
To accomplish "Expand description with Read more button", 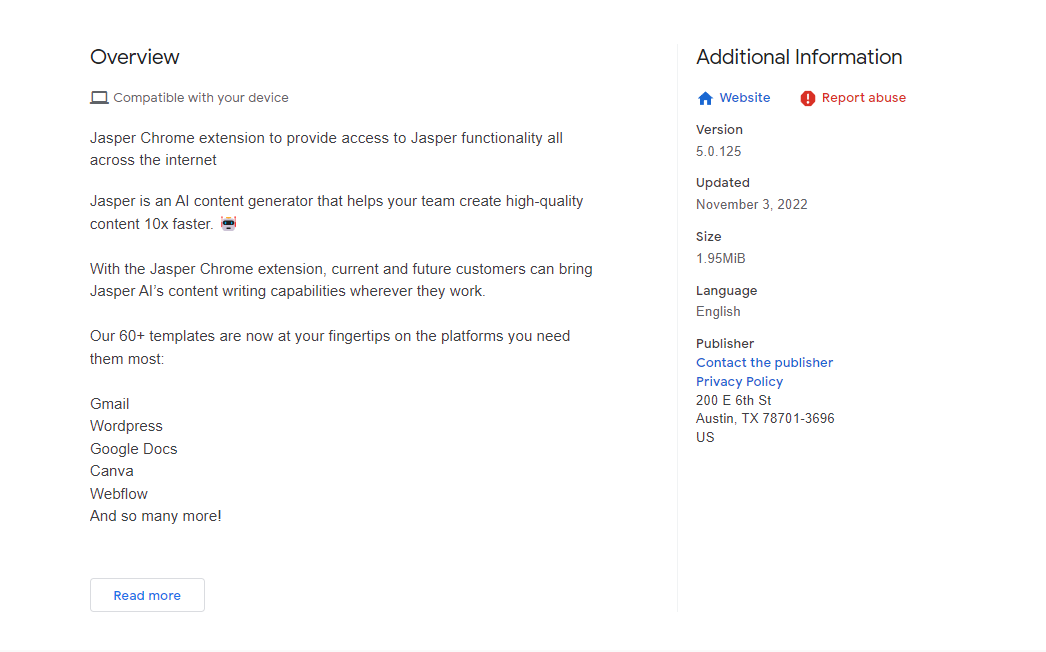I will click(x=147, y=595).
